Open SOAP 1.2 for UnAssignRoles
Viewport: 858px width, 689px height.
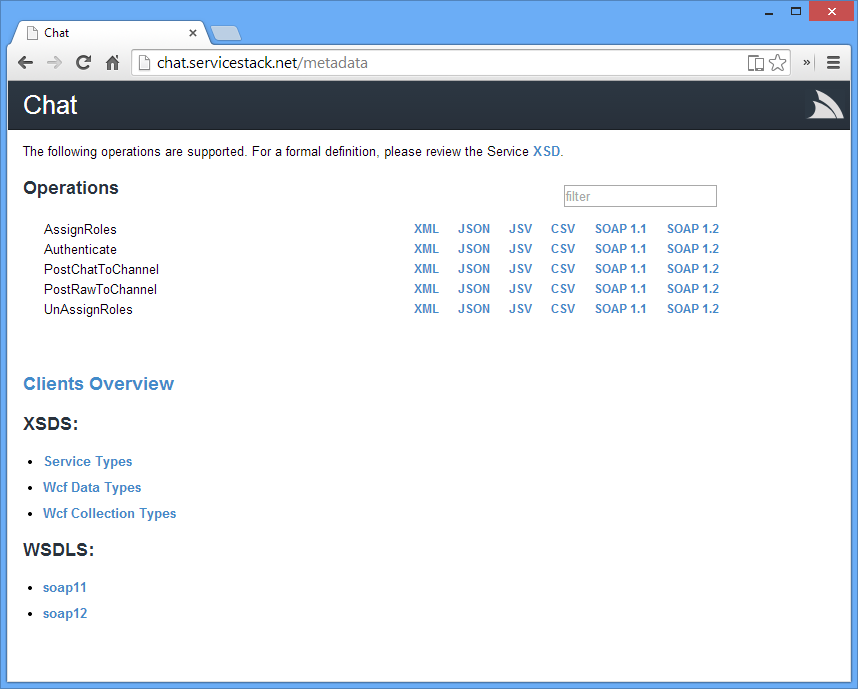(x=693, y=309)
